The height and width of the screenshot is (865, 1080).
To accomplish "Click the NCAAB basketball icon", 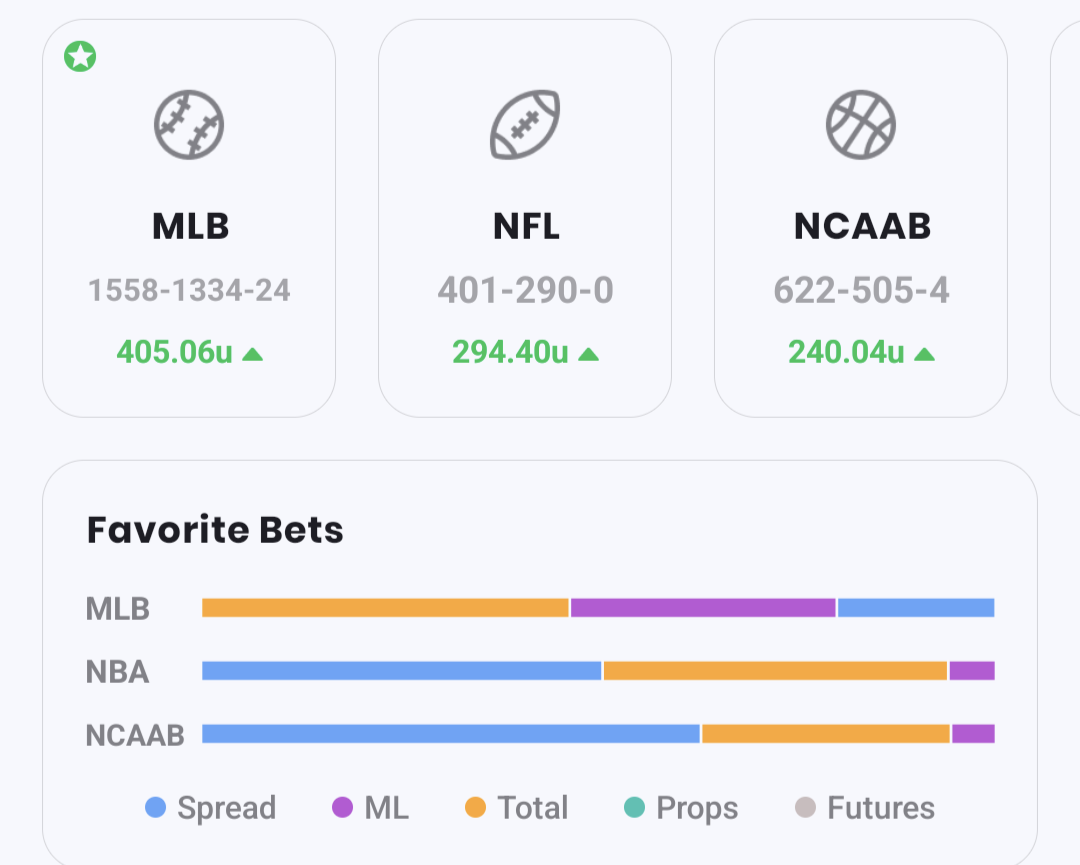I will [861, 126].
